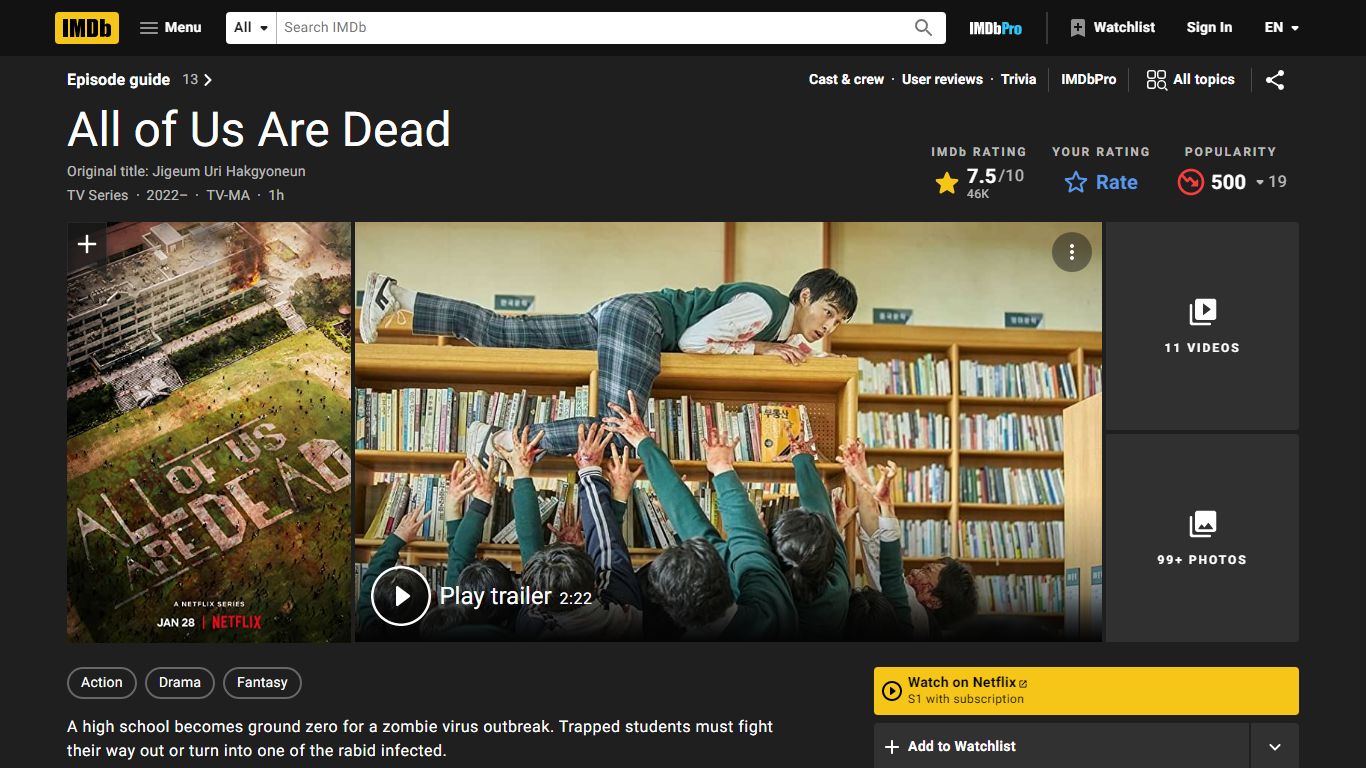Click the share icon
Viewport: 1366px width, 768px height.
(1275, 80)
